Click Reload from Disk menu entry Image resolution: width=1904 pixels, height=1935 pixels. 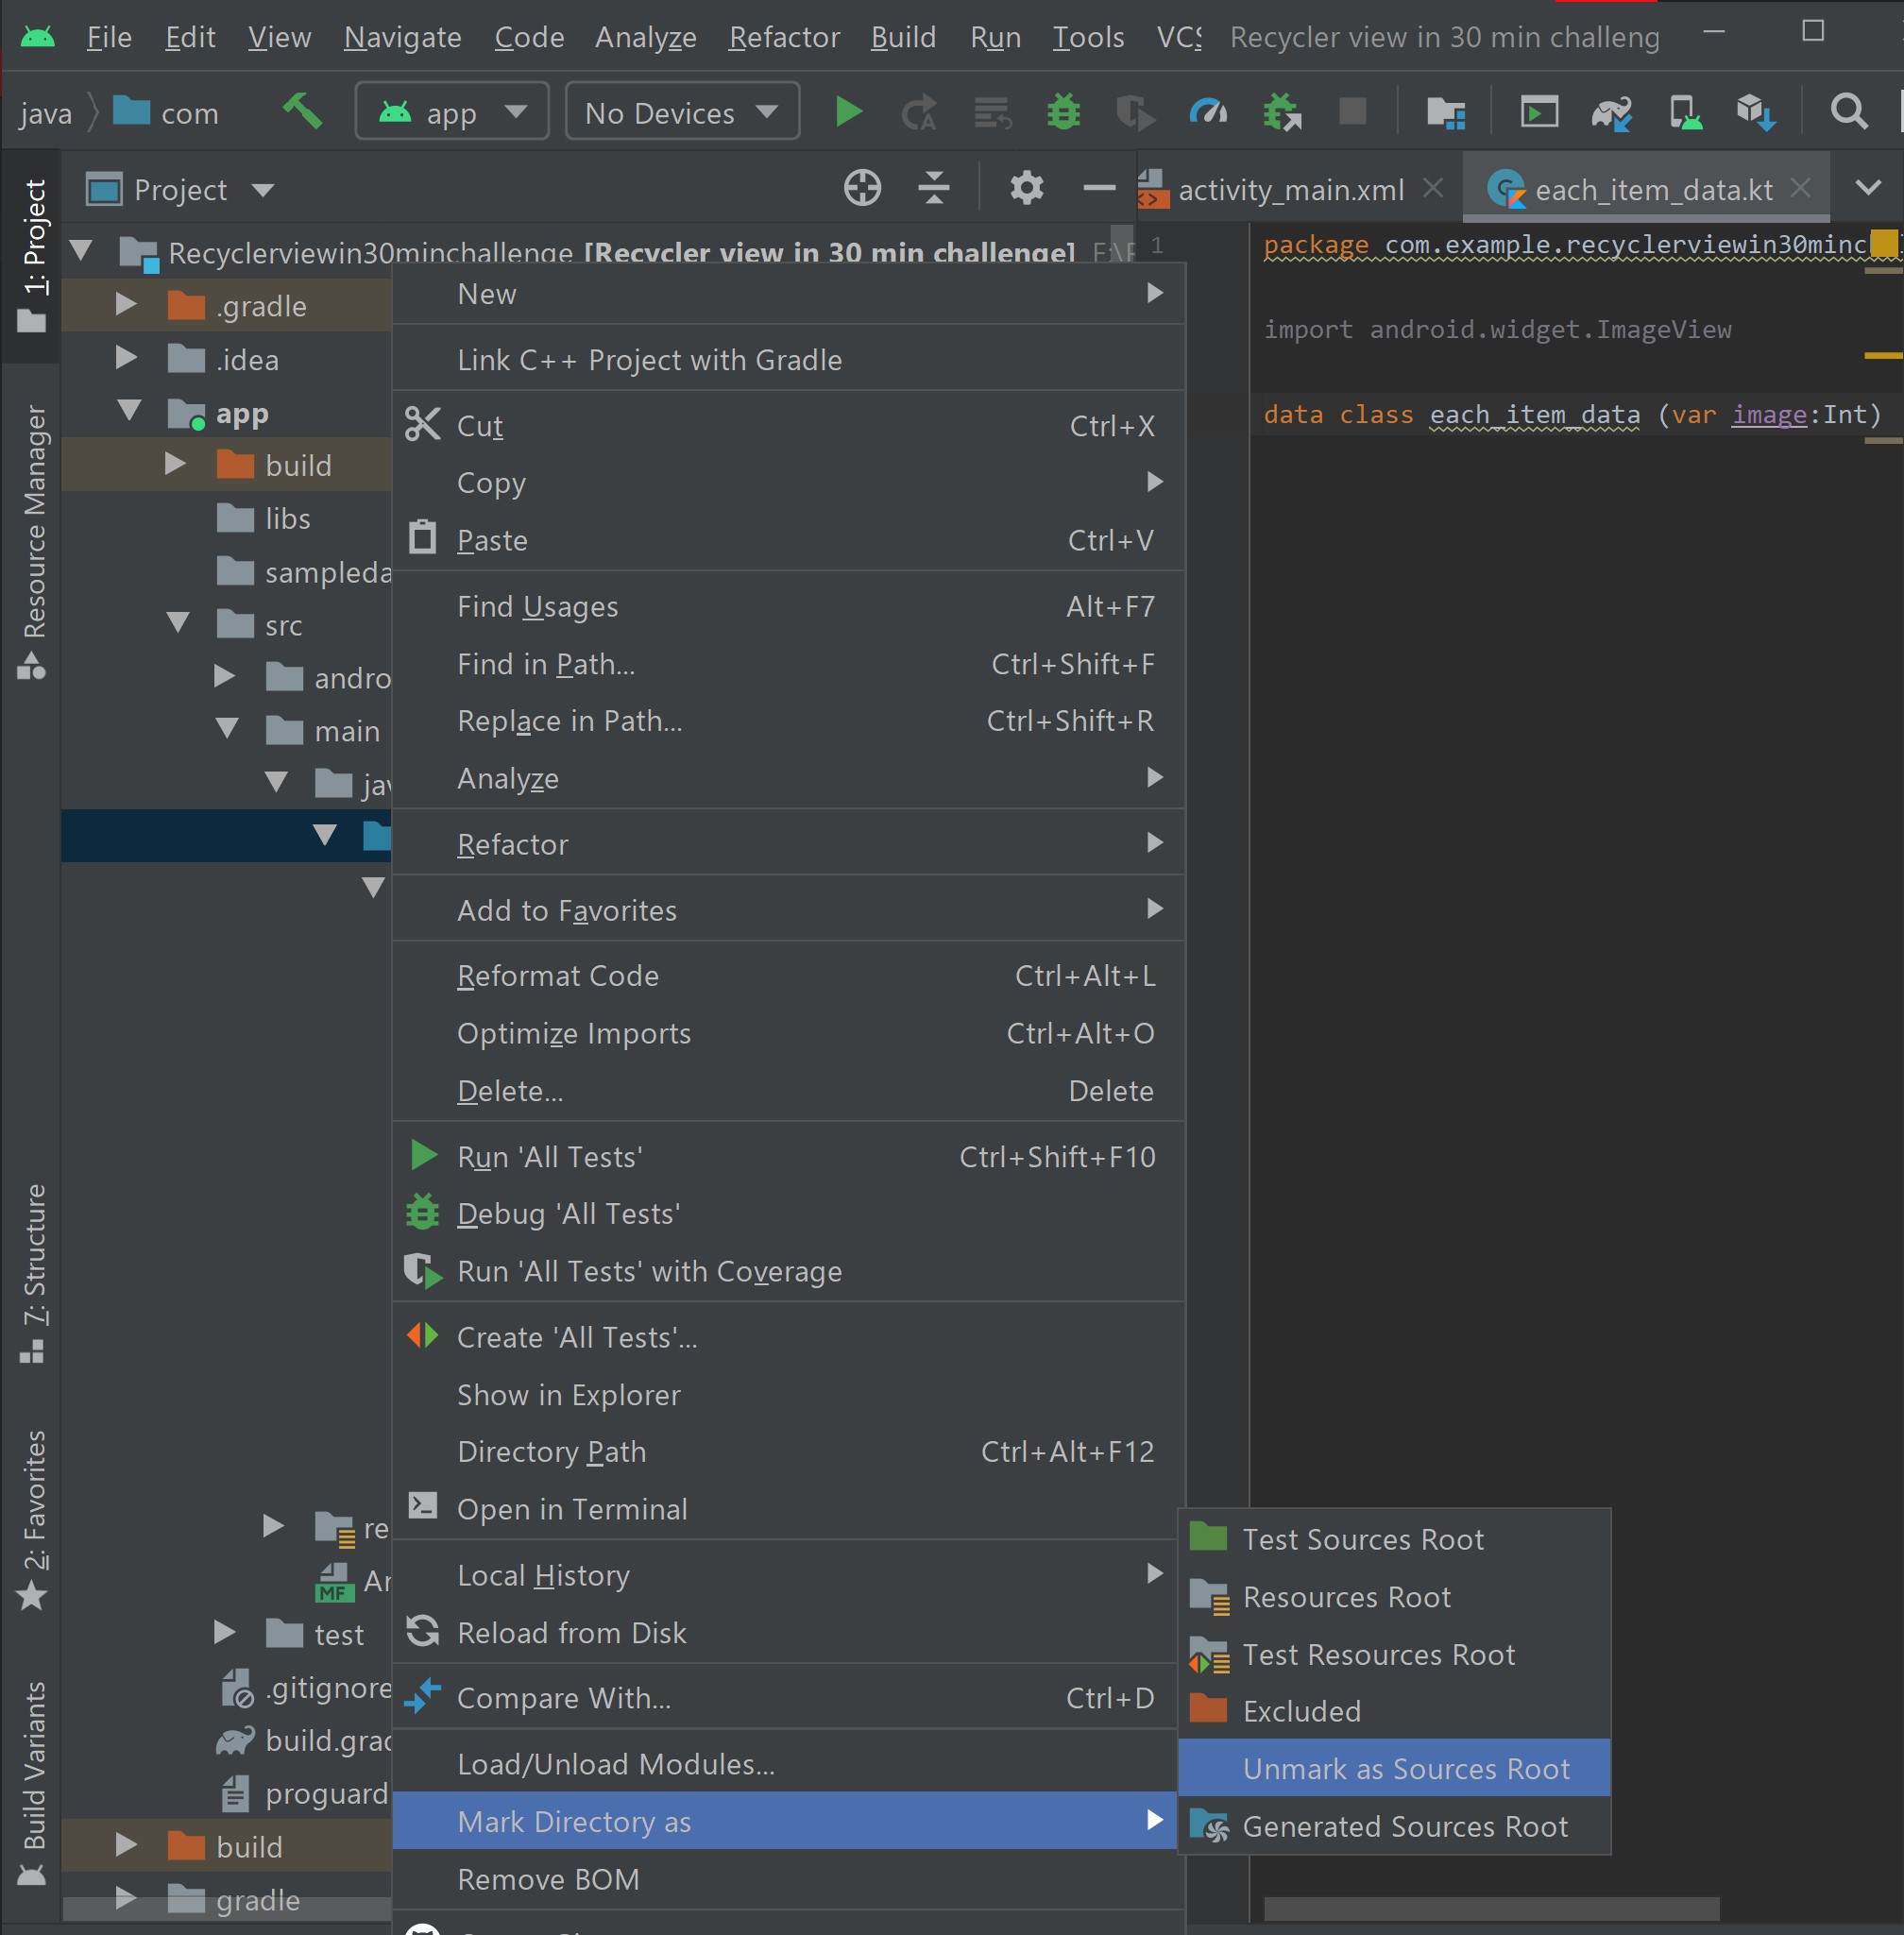(571, 1632)
